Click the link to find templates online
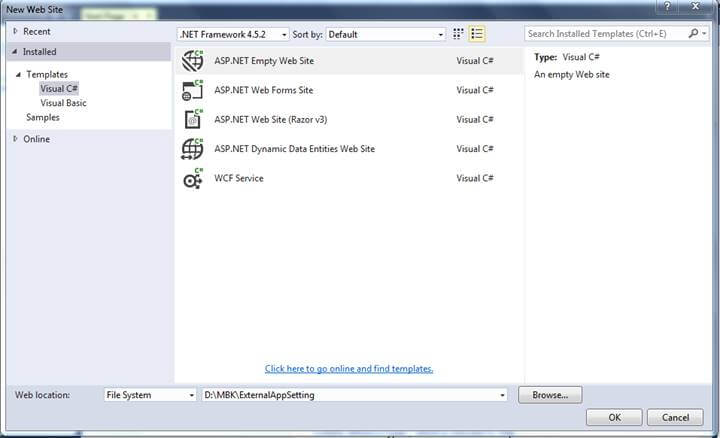 tap(349, 369)
